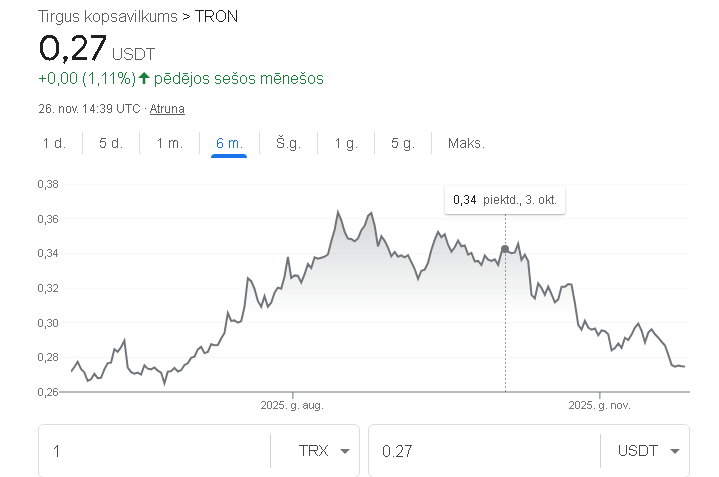719x477 pixels.
Task: Show the 1 m. chart range
Action: [169, 143]
